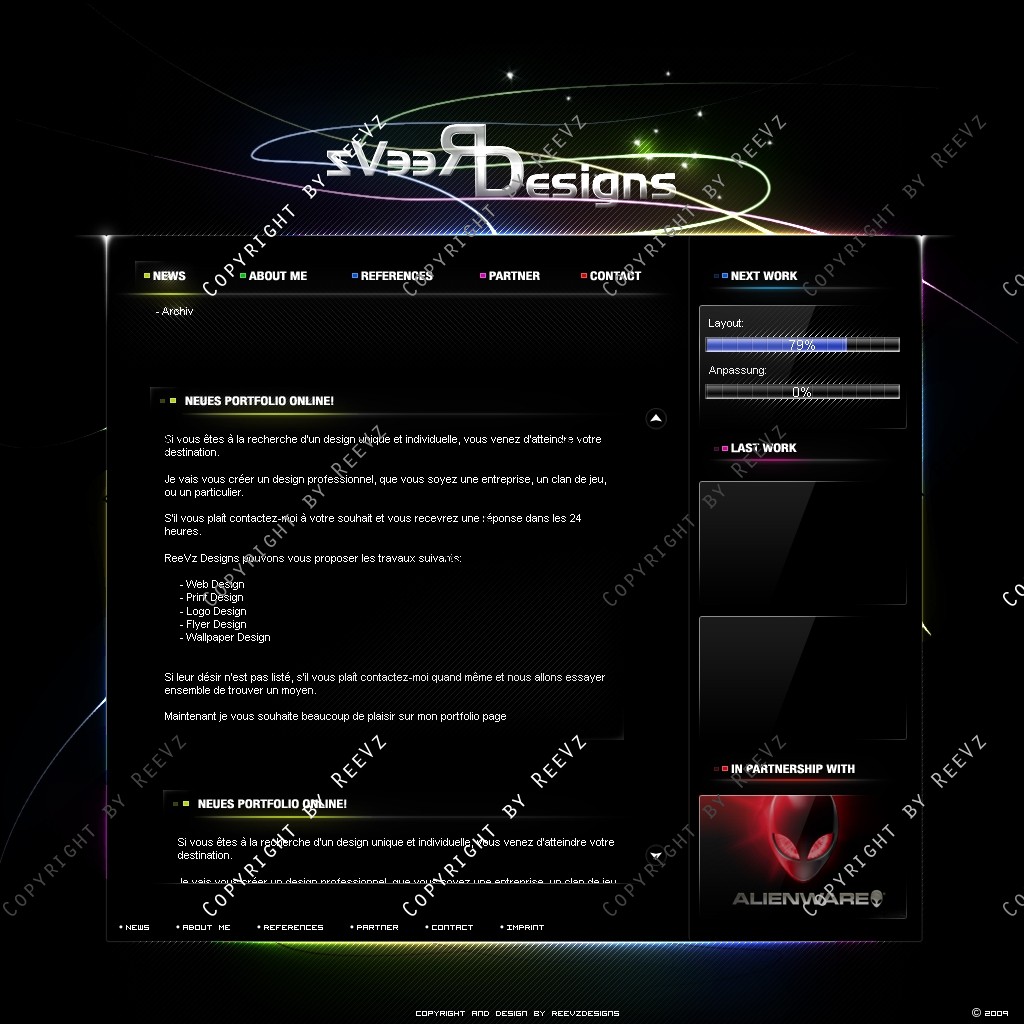This screenshot has width=1024, height=1024.
Task: Open the About Me navigation tab
Action: point(277,276)
